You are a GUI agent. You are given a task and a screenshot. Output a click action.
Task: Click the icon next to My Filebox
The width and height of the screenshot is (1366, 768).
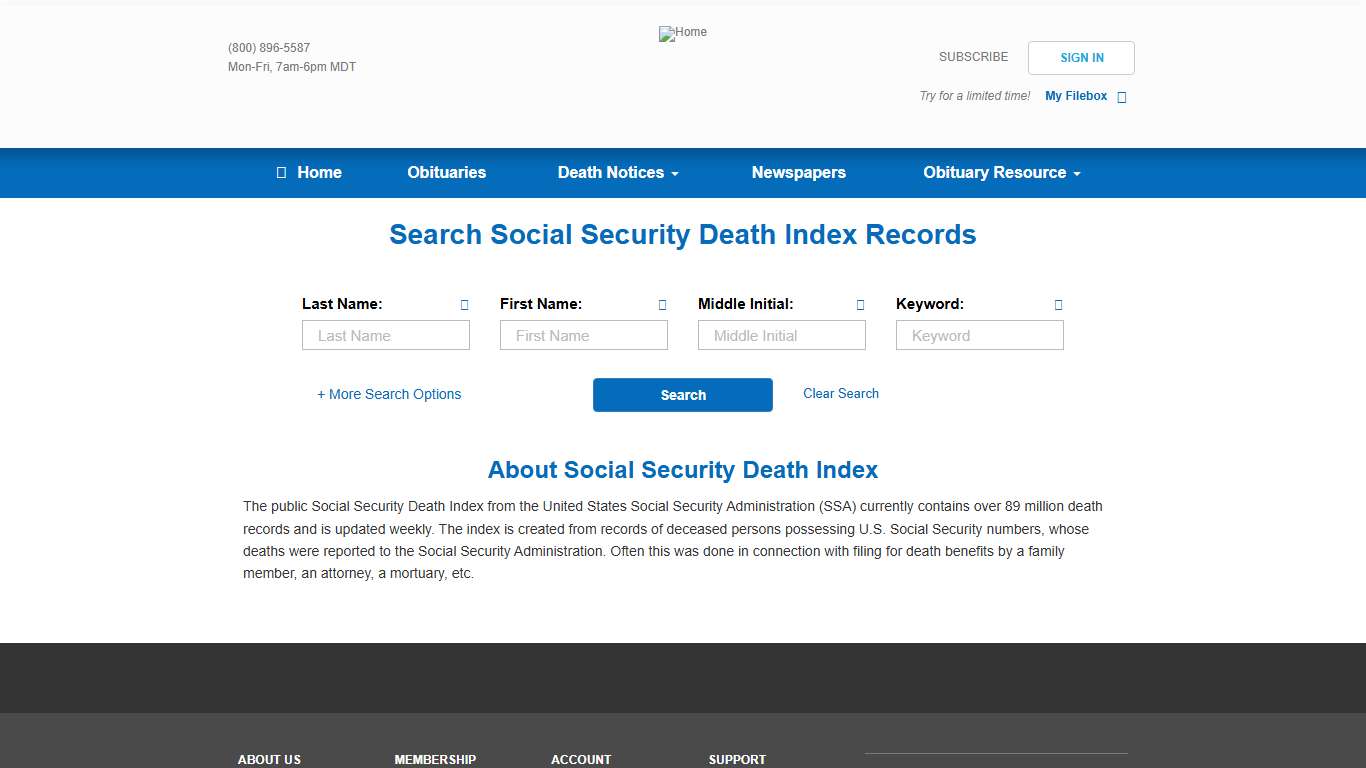click(1121, 96)
